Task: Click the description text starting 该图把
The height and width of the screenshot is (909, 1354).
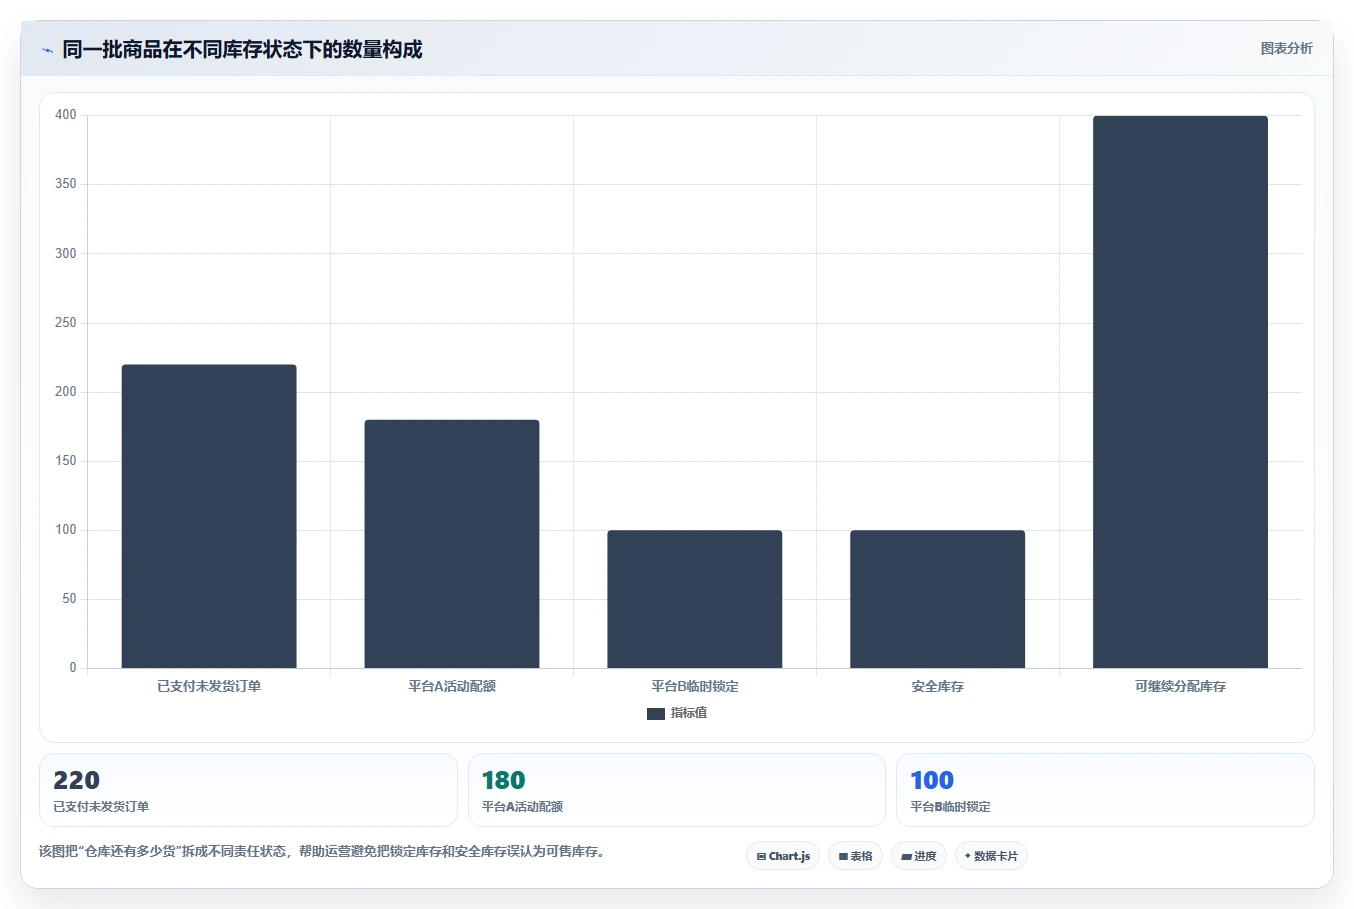Action: [x=323, y=852]
